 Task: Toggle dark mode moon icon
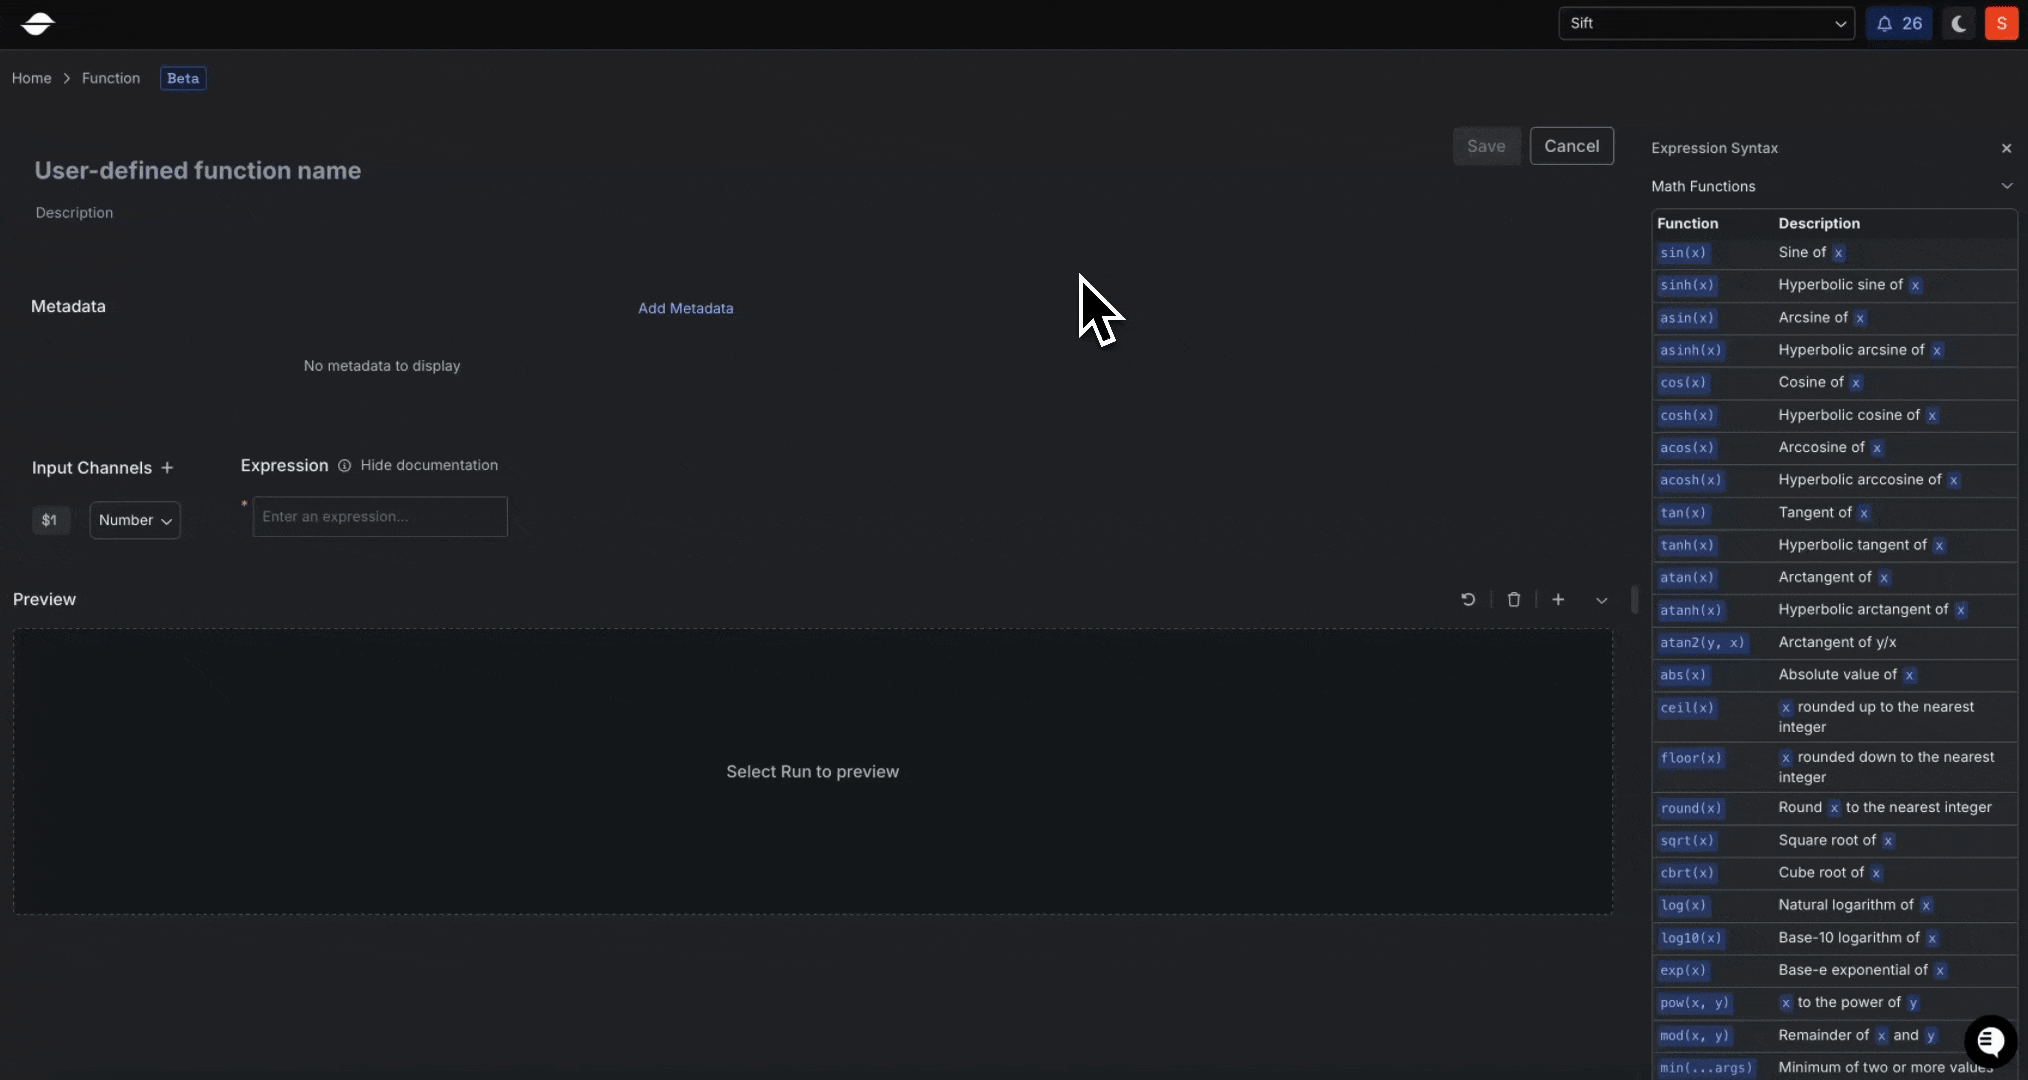1959,23
